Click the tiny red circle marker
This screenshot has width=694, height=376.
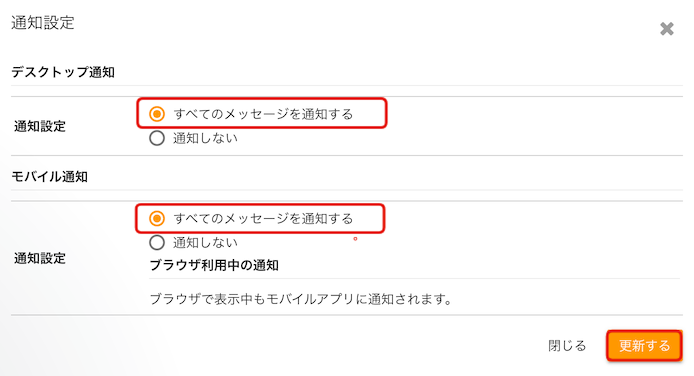click(x=355, y=239)
